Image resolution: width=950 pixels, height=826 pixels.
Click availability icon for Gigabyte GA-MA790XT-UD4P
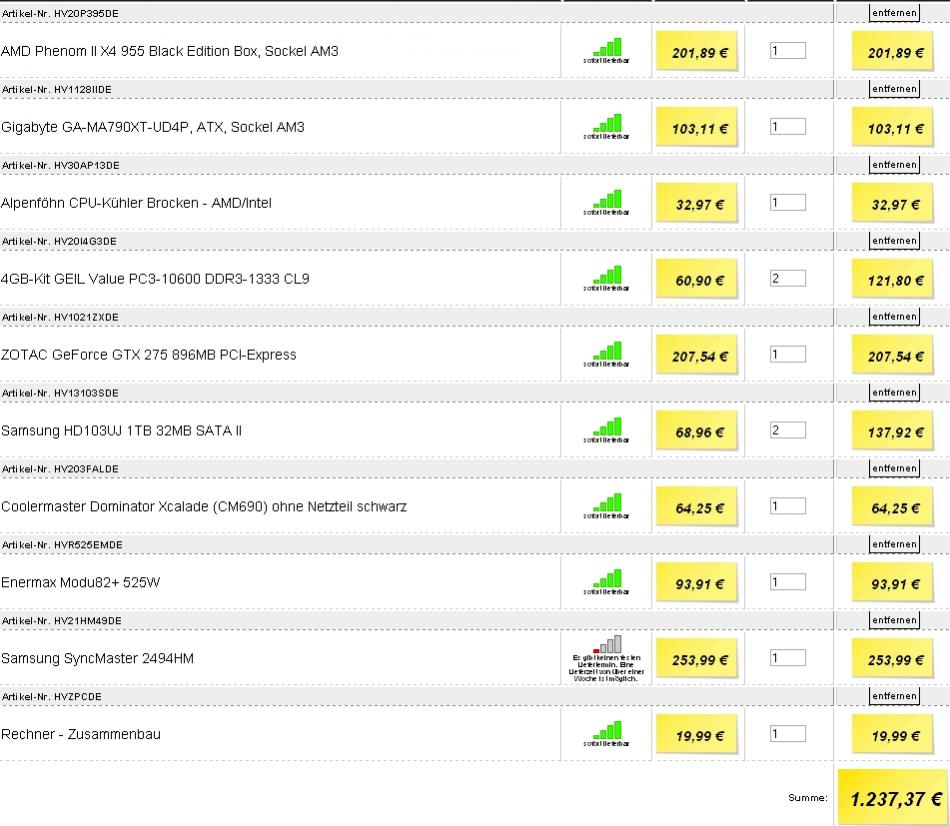pyautogui.click(x=606, y=123)
